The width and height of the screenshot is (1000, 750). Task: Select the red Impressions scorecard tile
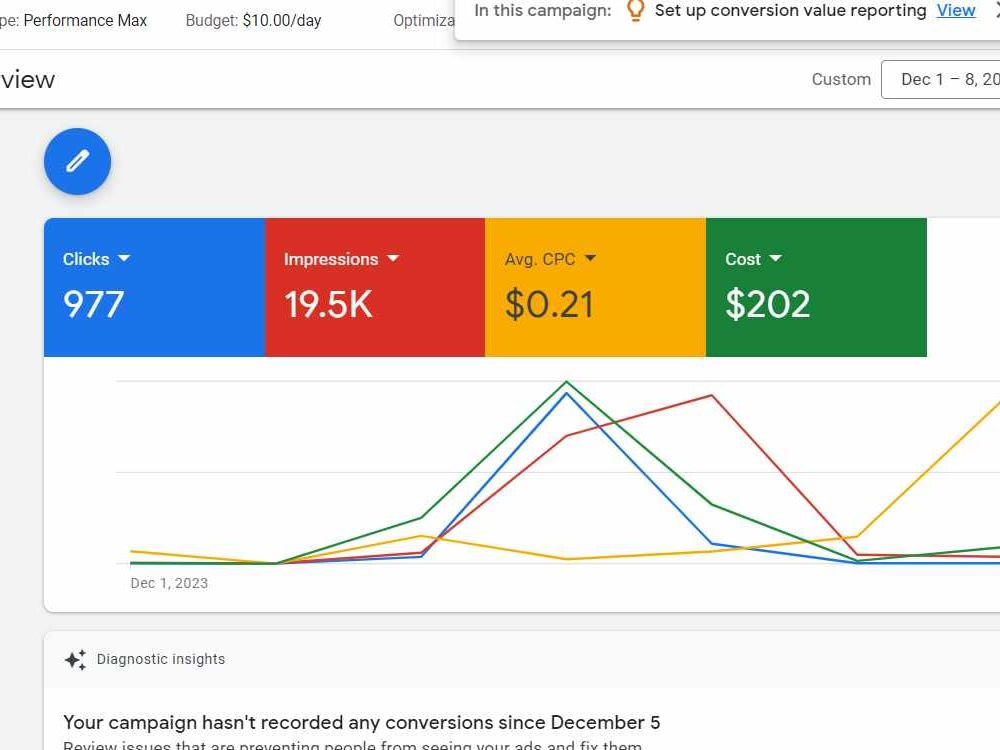375,287
